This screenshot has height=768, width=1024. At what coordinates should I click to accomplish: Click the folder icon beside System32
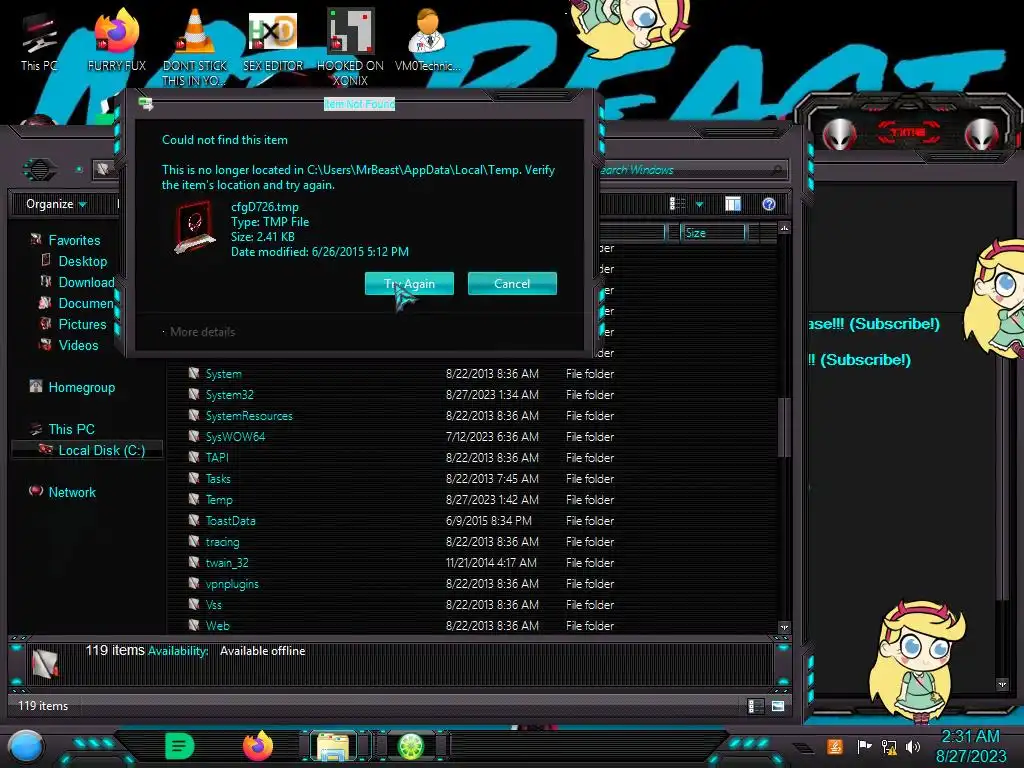pyautogui.click(x=194, y=394)
